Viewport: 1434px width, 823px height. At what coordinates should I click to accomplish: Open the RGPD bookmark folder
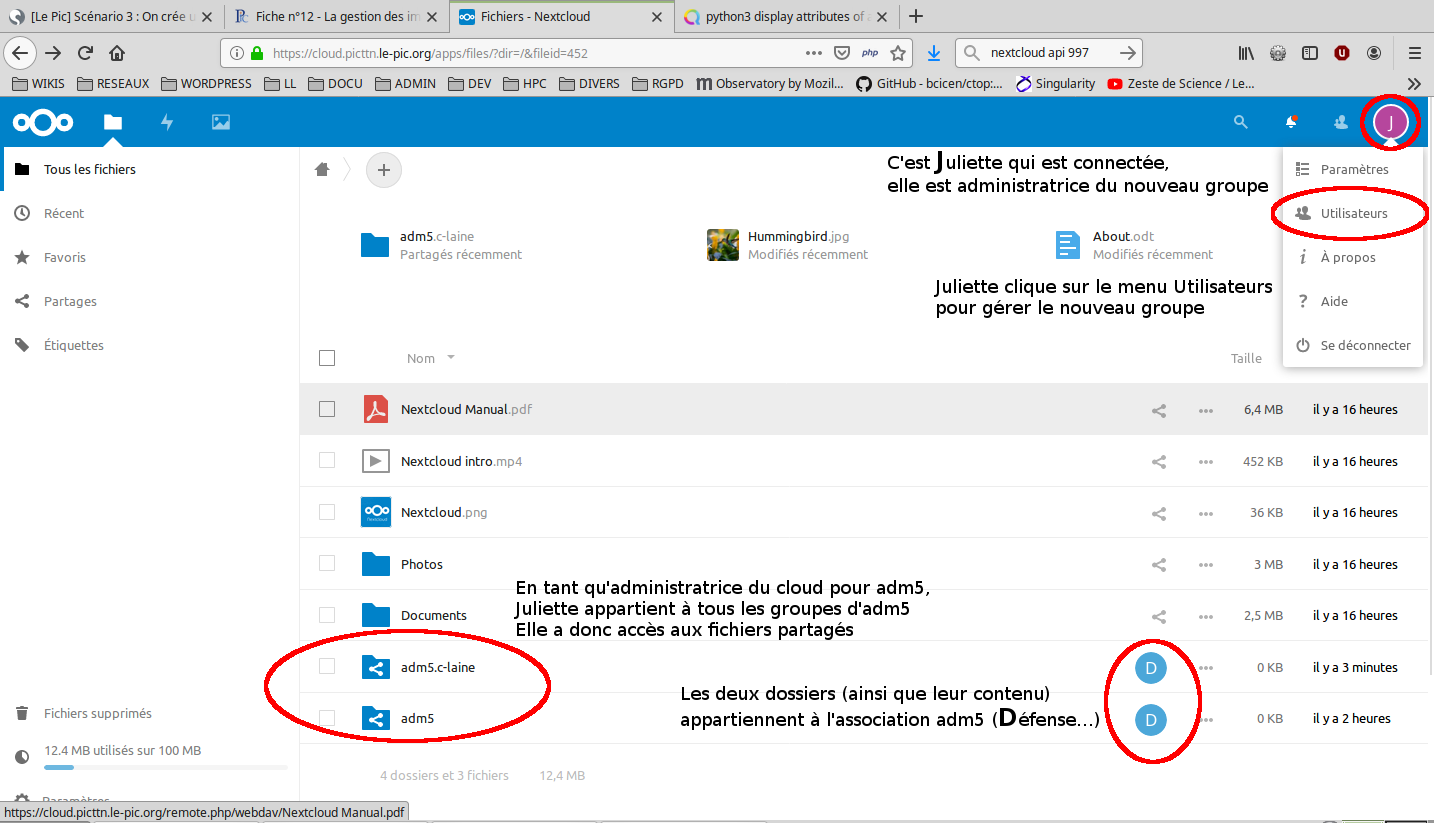656,84
